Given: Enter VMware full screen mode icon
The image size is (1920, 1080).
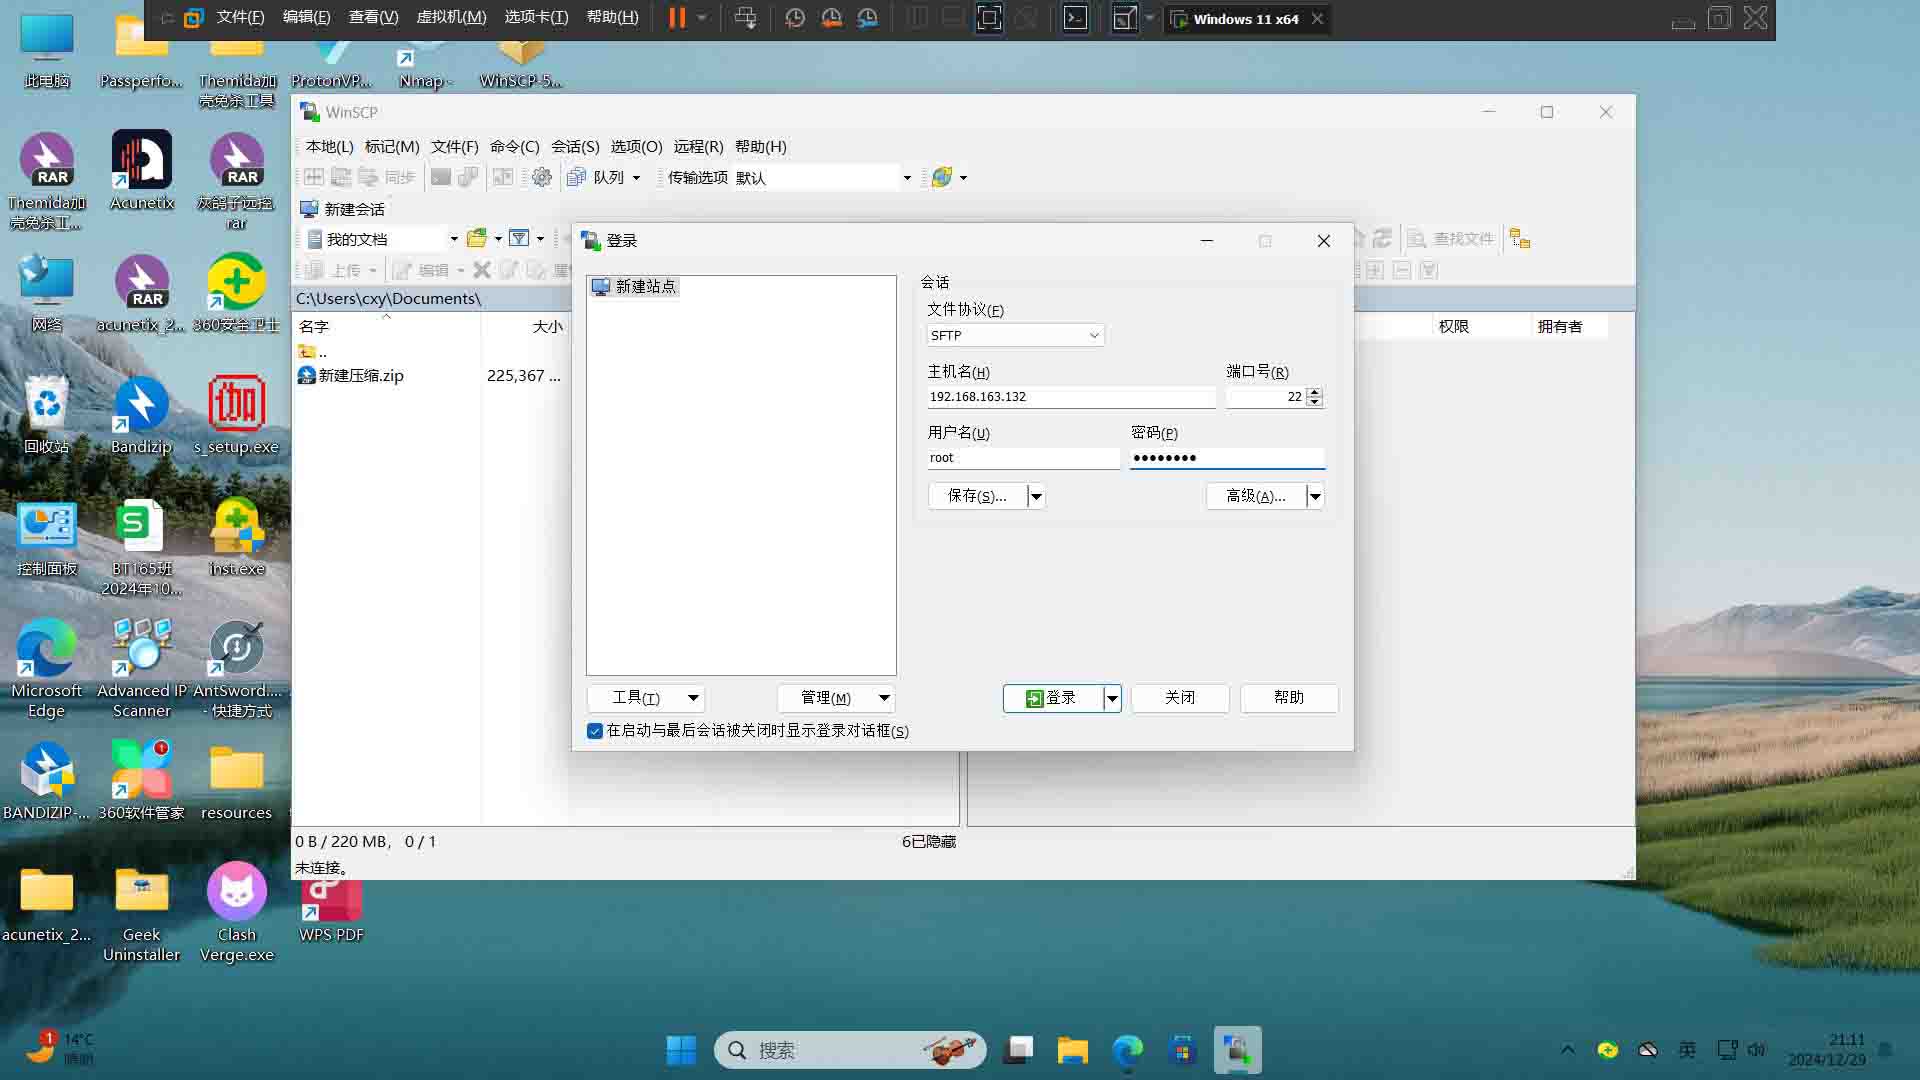Looking at the screenshot, I should 988,18.
